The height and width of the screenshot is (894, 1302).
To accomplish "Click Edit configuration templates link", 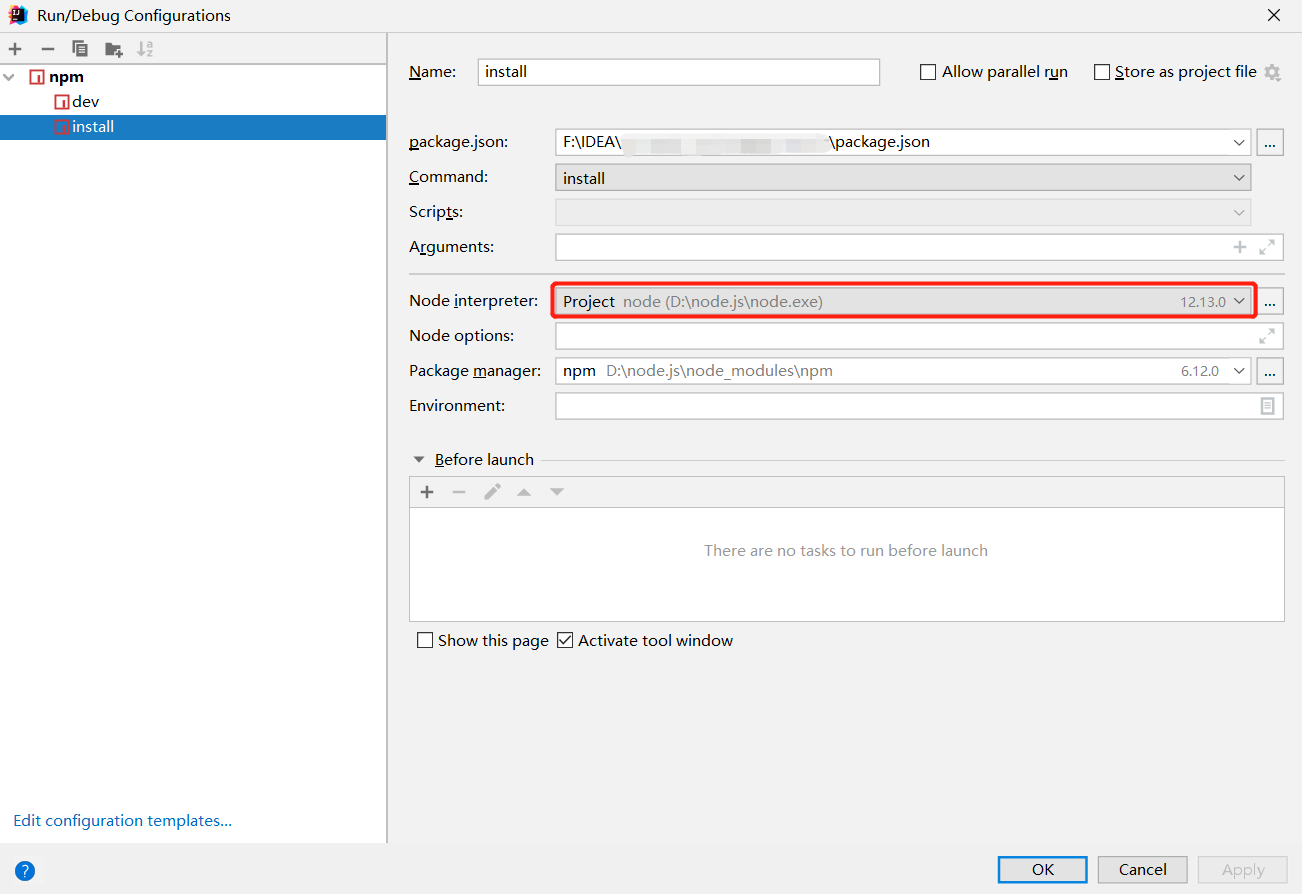I will pyautogui.click(x=122, y=820).
